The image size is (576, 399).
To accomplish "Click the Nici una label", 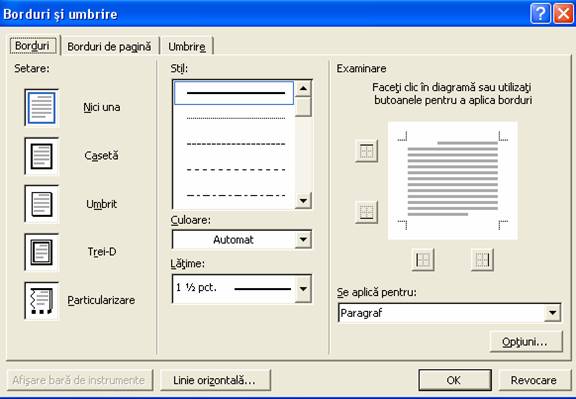I will pos(102,108).
